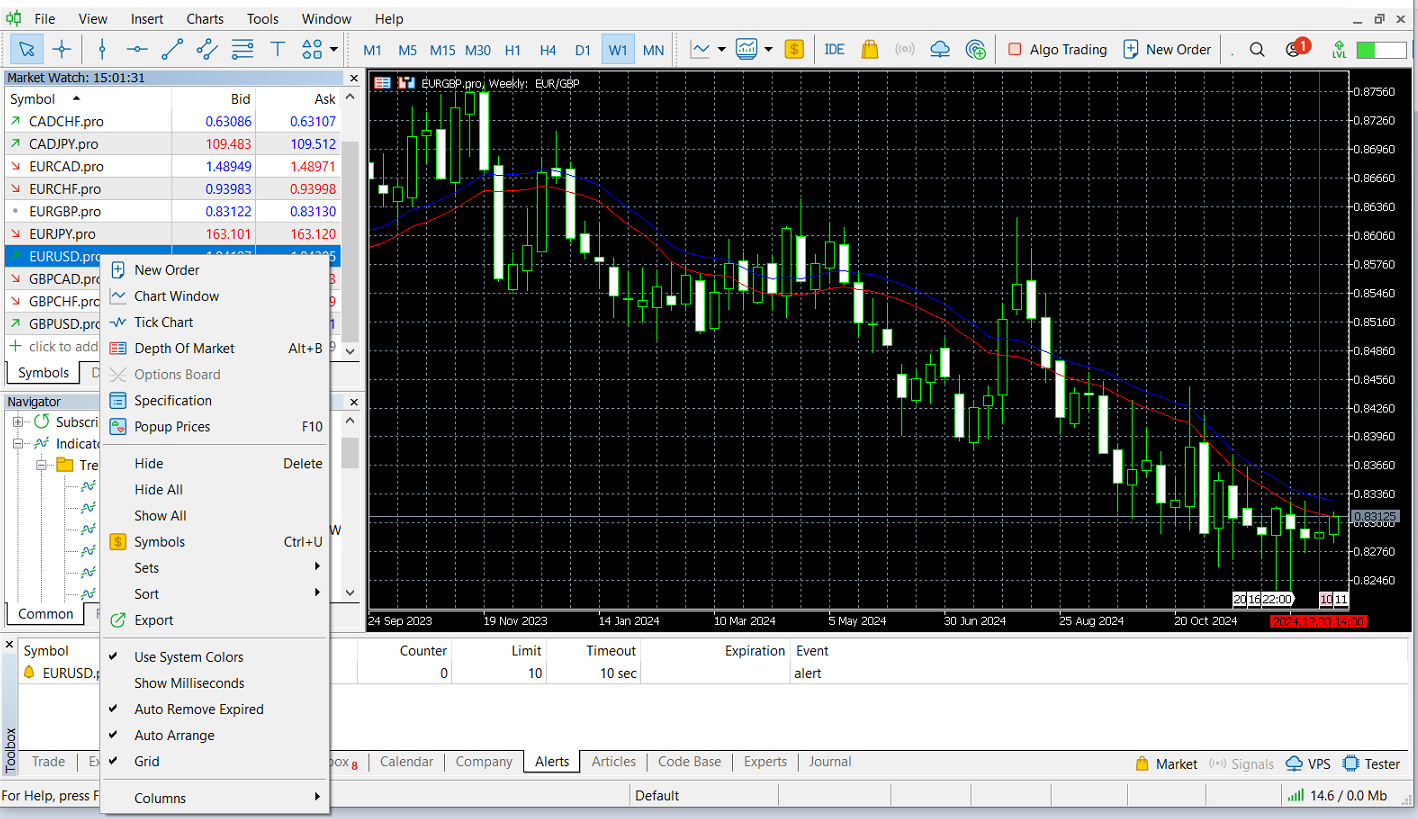Open the market shopping bag icon

click(869, 49)
